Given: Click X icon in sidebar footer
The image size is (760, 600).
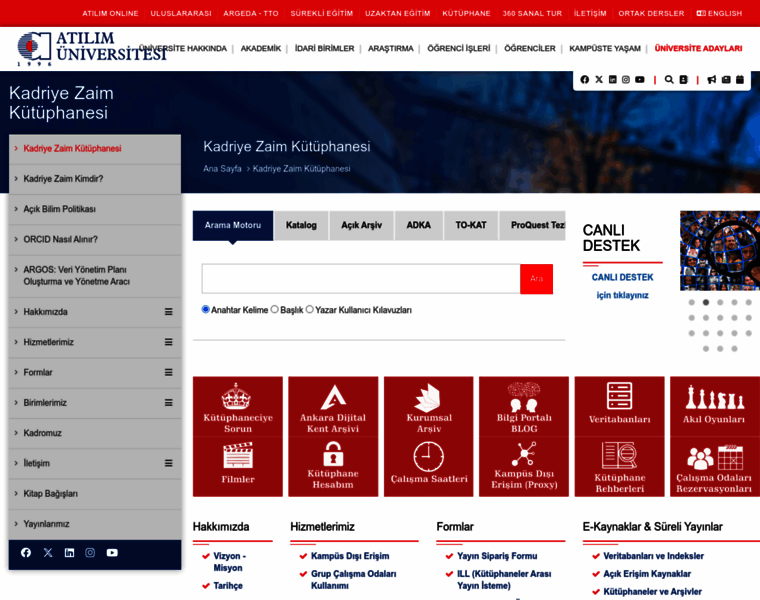Looking at the screenshot, I should pos(48,553).
